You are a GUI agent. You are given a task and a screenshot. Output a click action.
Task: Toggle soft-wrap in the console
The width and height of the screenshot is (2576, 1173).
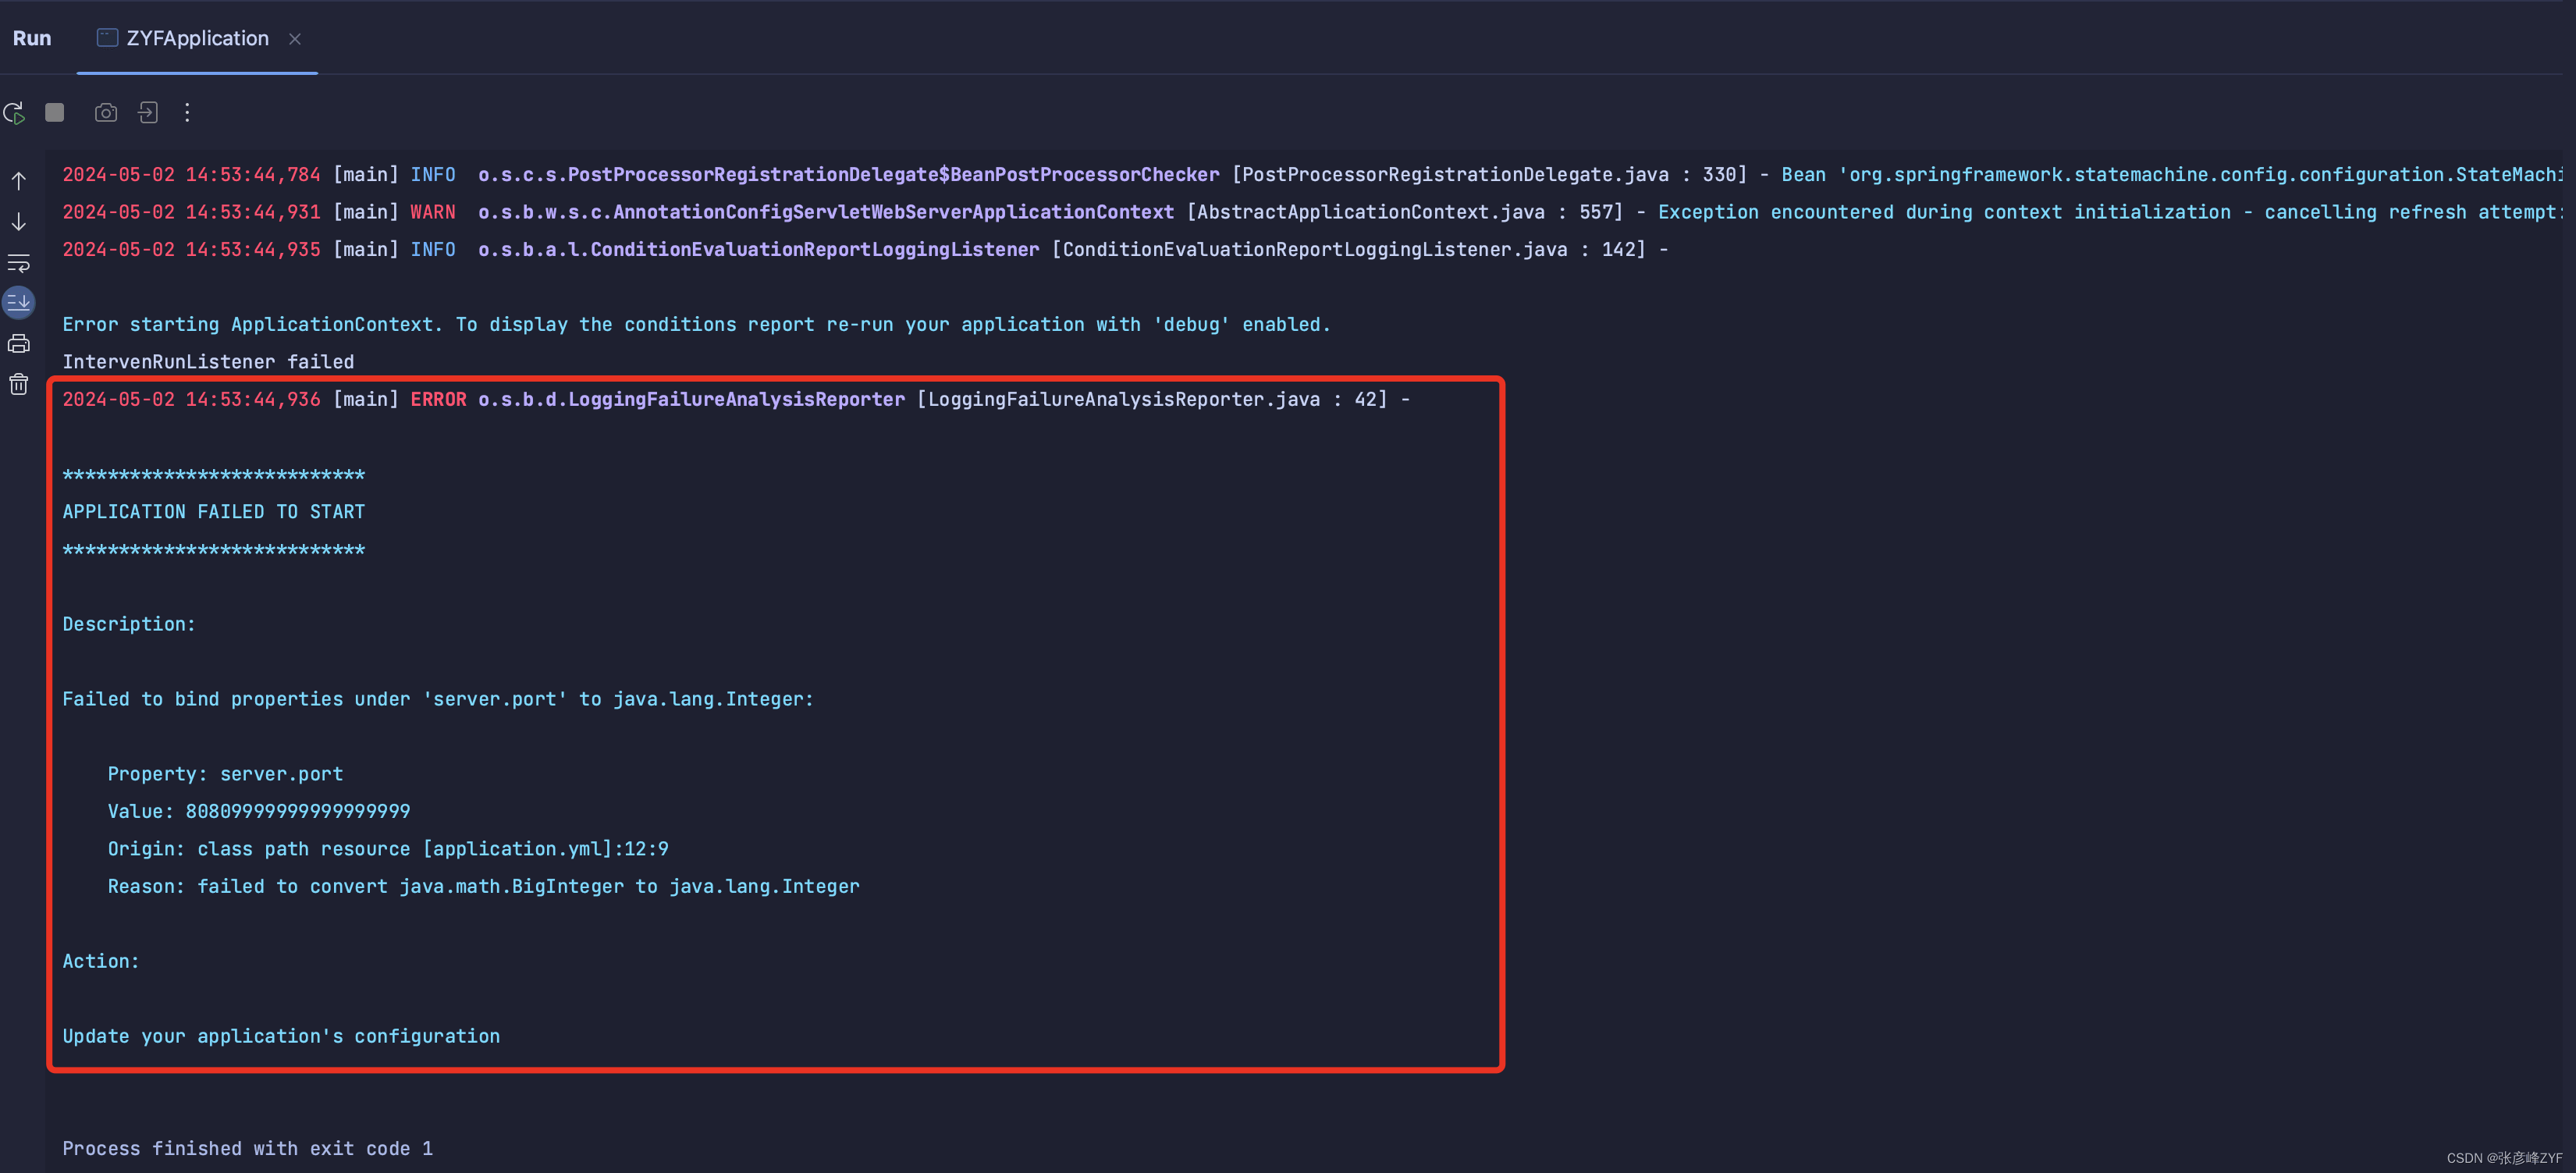[x=19, y=263]
